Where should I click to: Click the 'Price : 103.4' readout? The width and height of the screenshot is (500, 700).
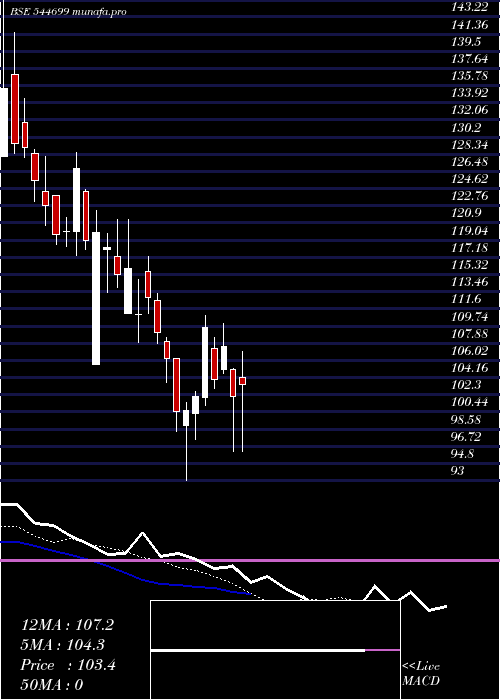click(x=68, y=665)
